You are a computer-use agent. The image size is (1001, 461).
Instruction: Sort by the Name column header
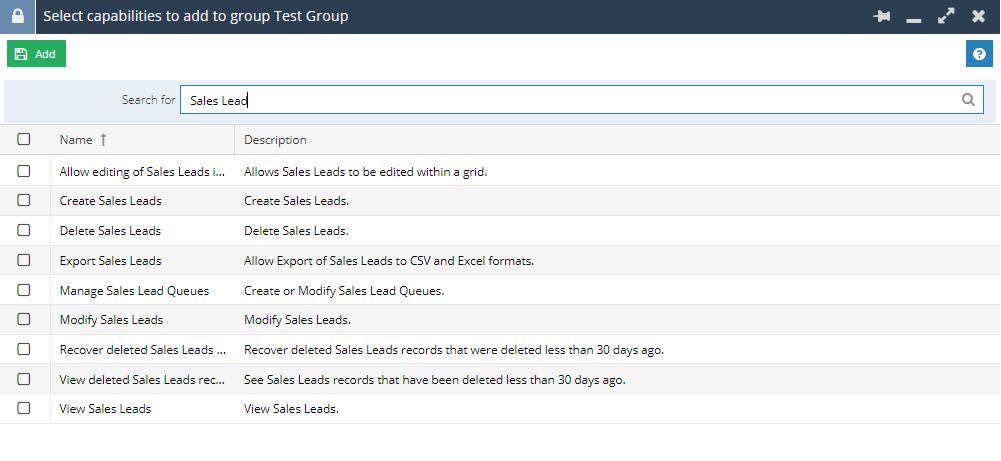tap(76, 140)
